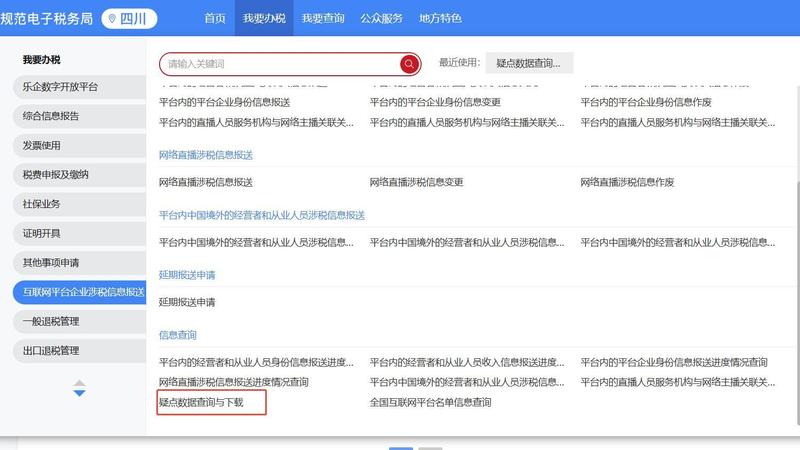Choose 税费申报及缴纳 from the sidebar

(56, 174)
